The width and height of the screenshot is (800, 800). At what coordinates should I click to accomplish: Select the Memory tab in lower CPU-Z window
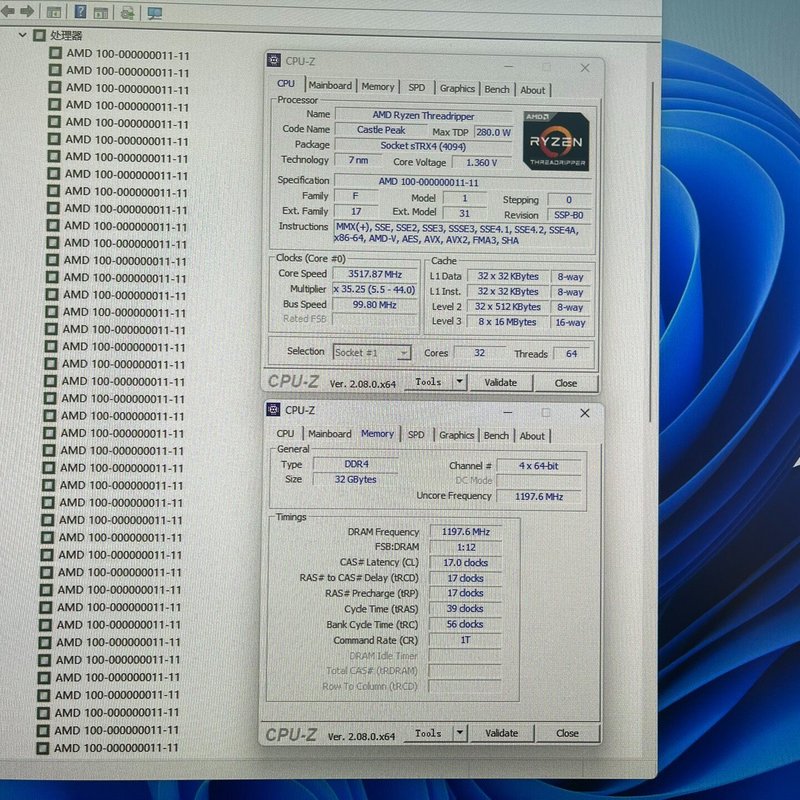tap(378, 433)
